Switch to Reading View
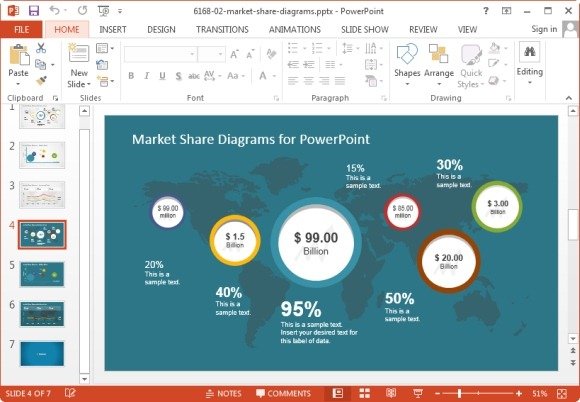The width and height of the screenshot is (580, 402). coord(391,393)
